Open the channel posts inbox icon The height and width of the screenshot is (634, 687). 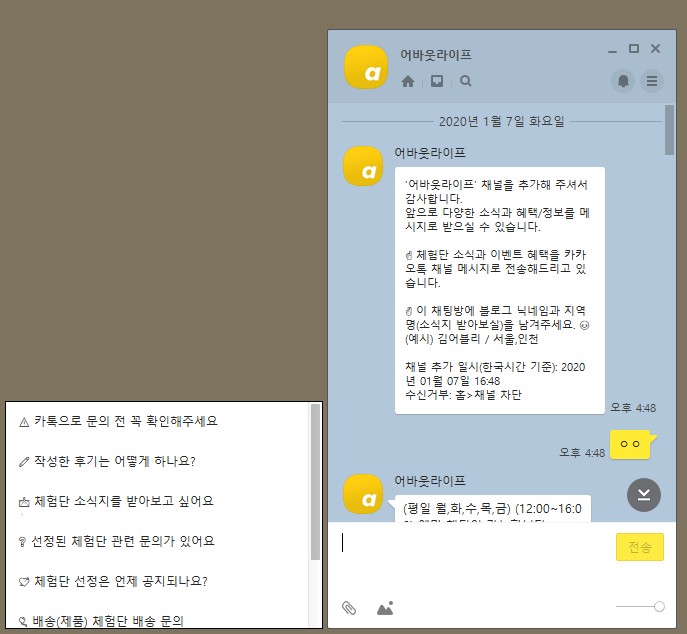pyautogui.click(x=437, y=81)
